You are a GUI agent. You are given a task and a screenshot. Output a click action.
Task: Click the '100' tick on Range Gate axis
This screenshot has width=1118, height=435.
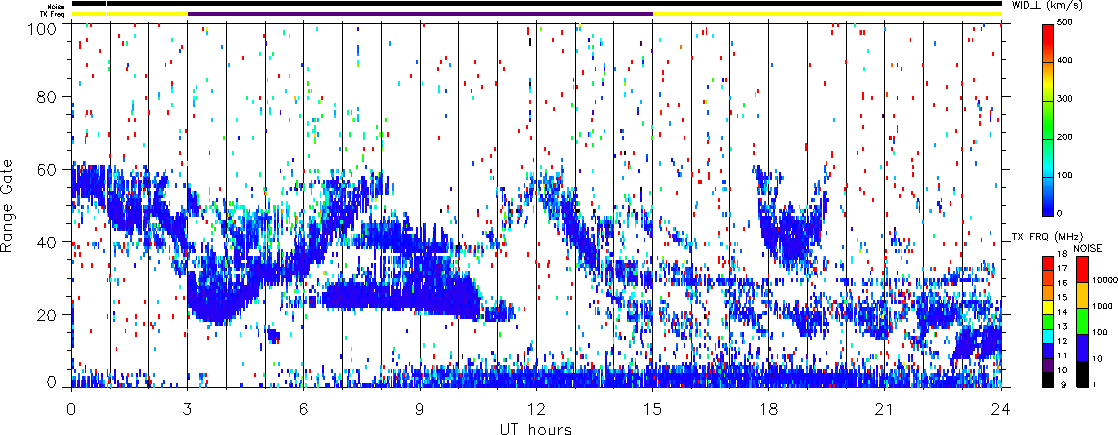point(44,27)
